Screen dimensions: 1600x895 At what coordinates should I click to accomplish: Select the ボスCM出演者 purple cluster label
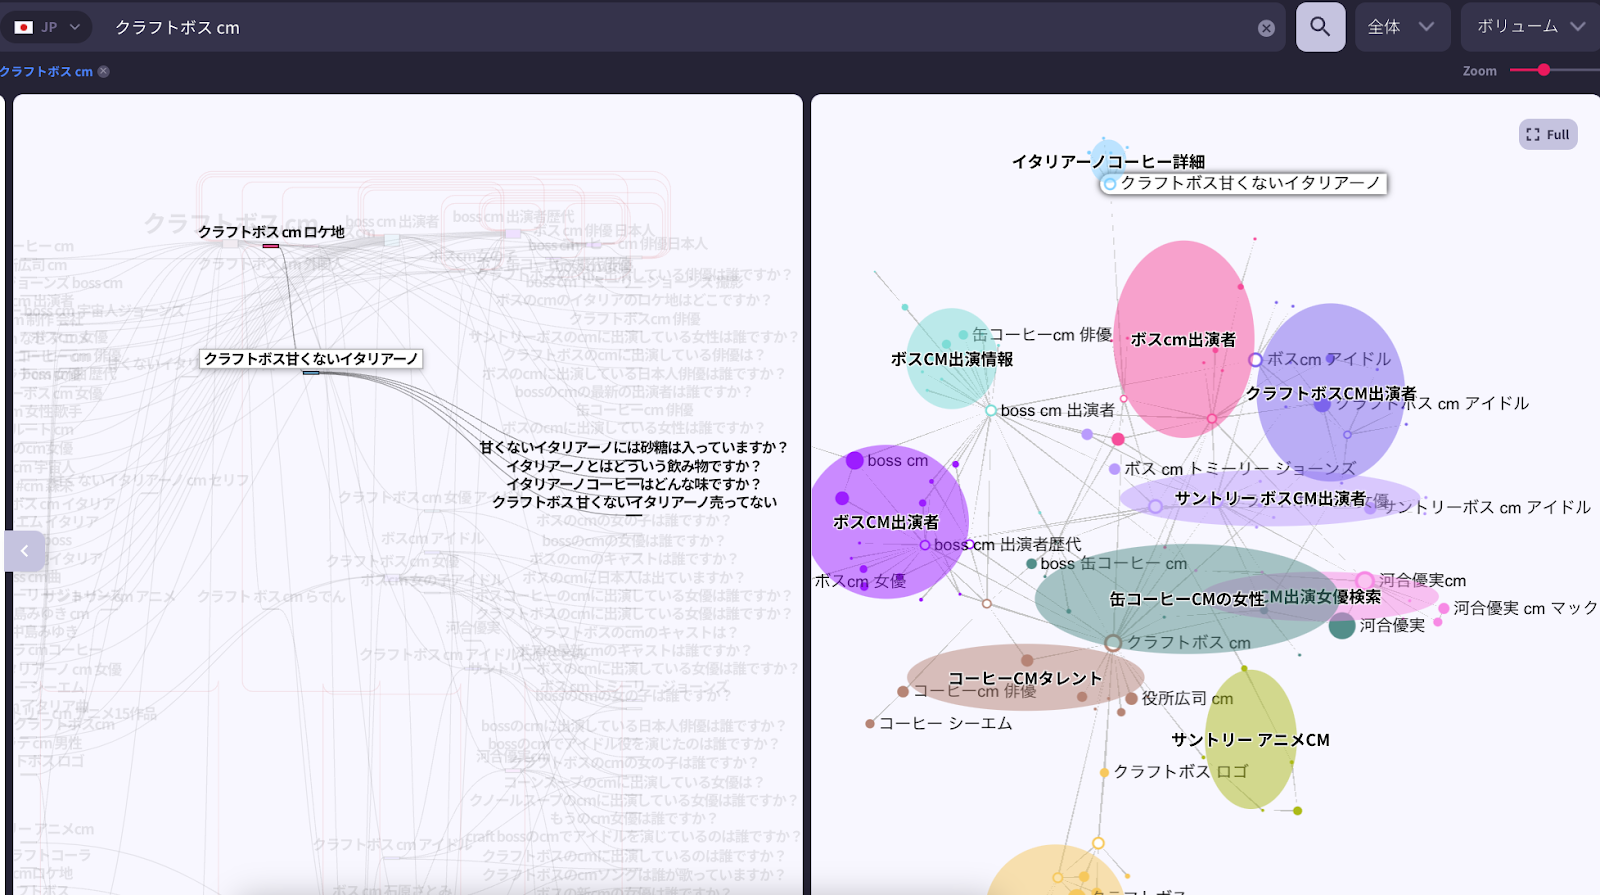coord(886,522)
